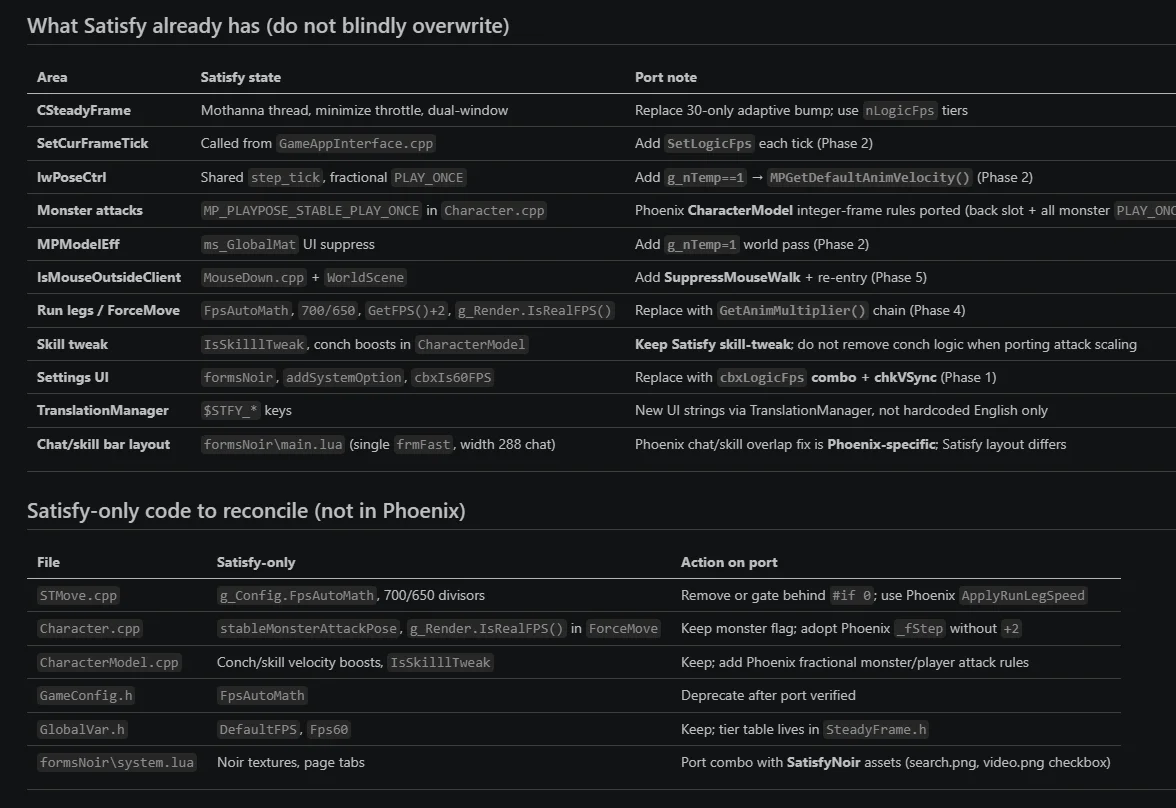Select the "formsNoir\main.lua" code snippet

[x=273, y=444]
